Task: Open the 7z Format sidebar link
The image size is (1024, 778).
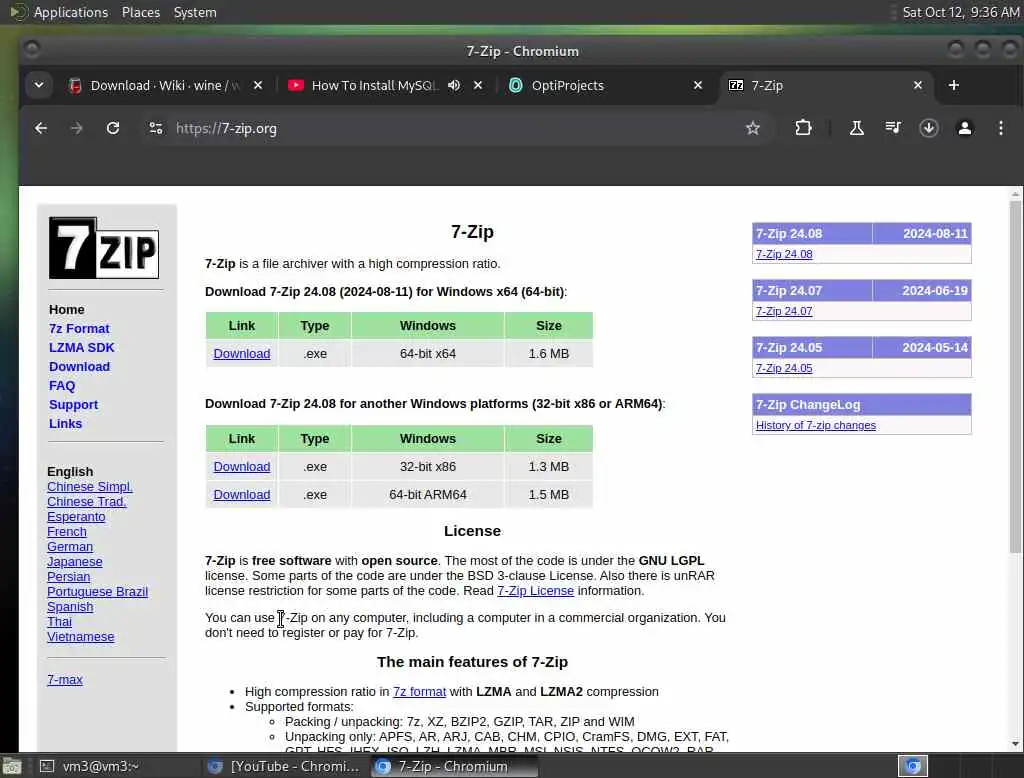Action: click(79, 329)
